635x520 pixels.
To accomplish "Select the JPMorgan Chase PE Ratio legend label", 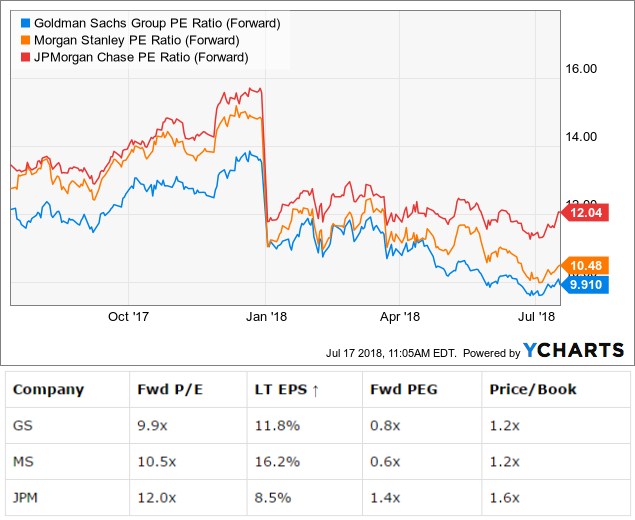I will 136,57.
